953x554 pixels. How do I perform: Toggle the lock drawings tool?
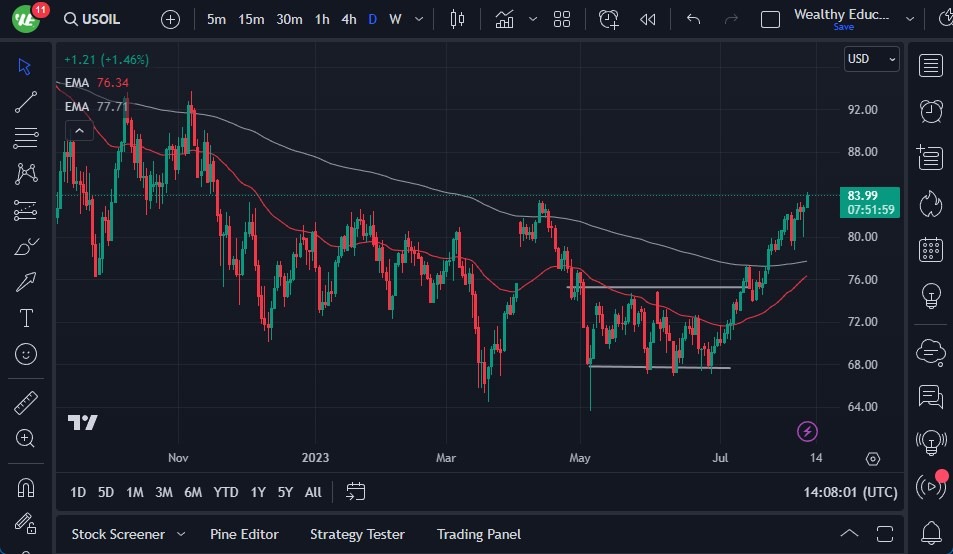(x=26, y=523)
